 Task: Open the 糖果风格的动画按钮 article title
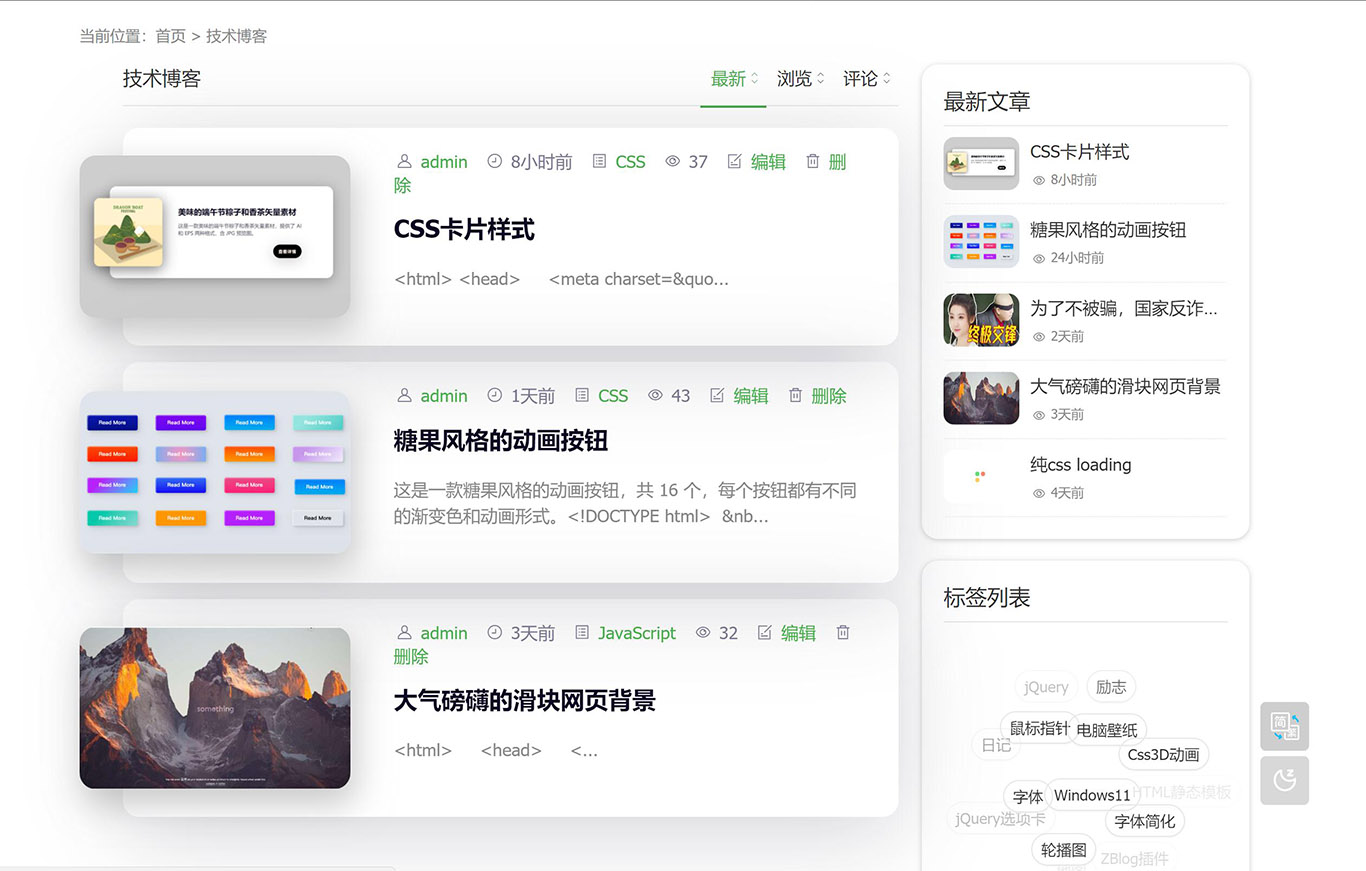pyautogui.click(x=500, y=441)
